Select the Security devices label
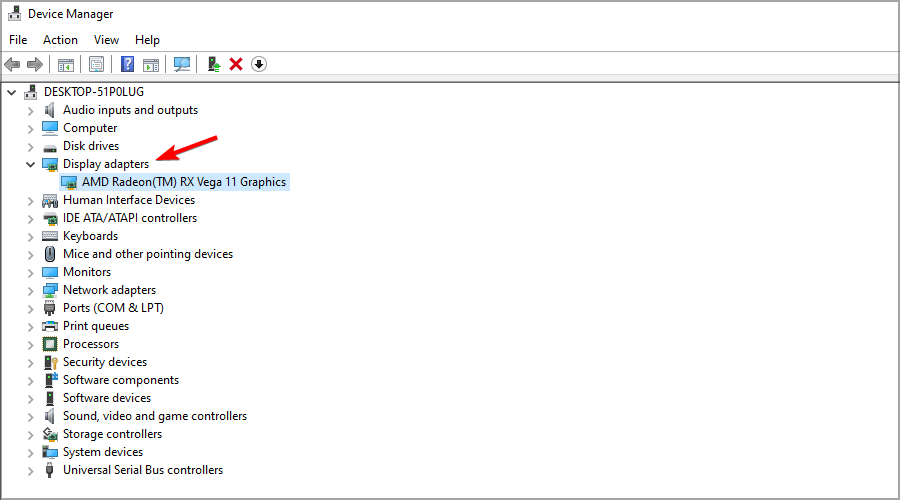Screen dimensions: 900x500 point(105,362)
